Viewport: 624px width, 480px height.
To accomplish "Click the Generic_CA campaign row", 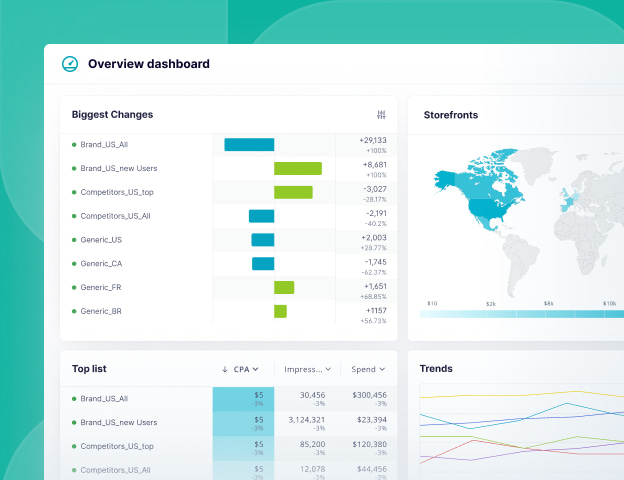I will [101, 264].
